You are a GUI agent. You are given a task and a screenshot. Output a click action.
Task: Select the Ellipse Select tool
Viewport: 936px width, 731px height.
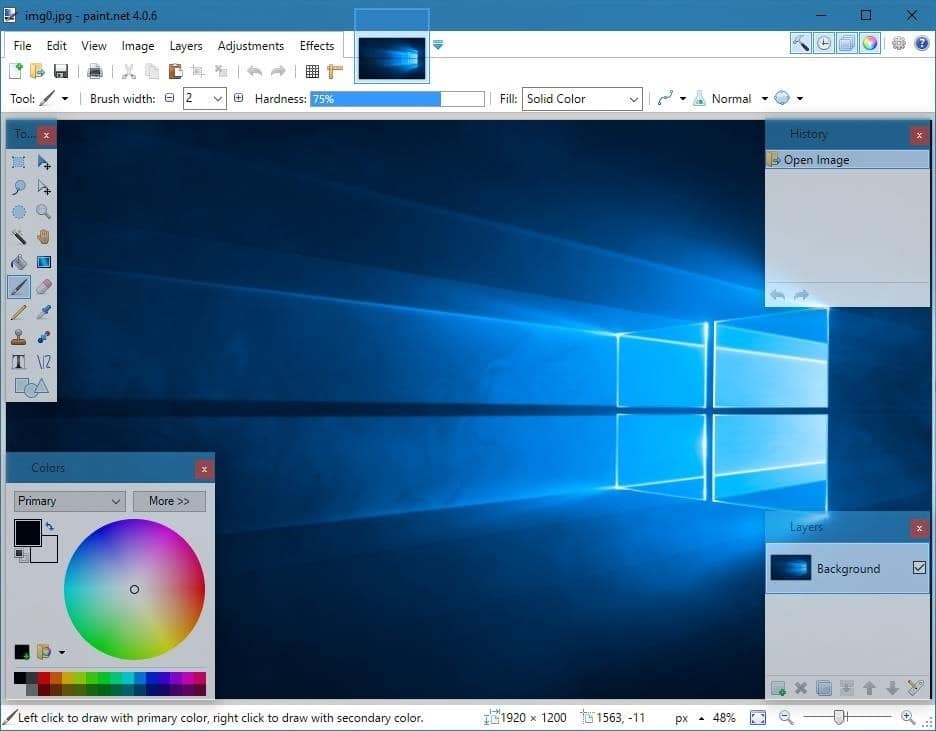tap(18, 211)
